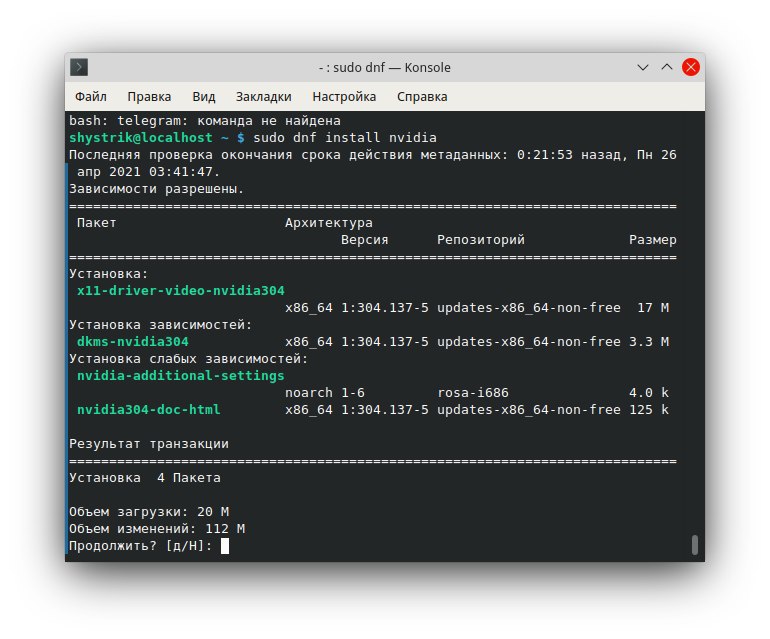Click the line Зависимости разрешены.
This screenshot has width=770, height=639.
(157, 189)
